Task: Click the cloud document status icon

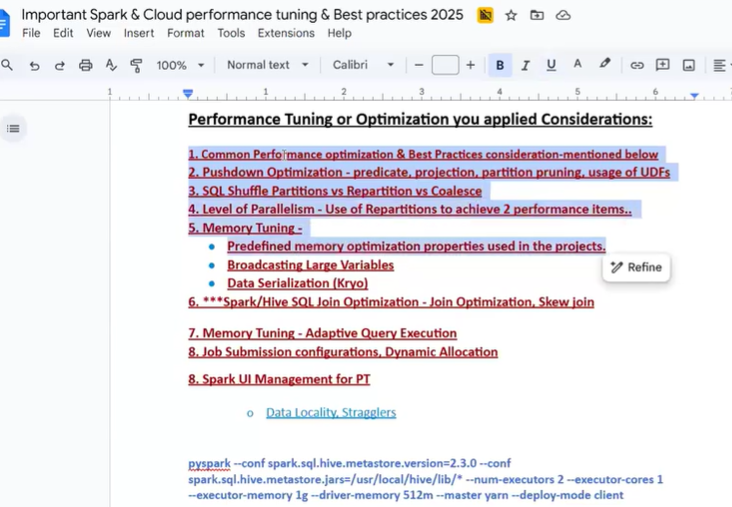Action: [563, 15]
